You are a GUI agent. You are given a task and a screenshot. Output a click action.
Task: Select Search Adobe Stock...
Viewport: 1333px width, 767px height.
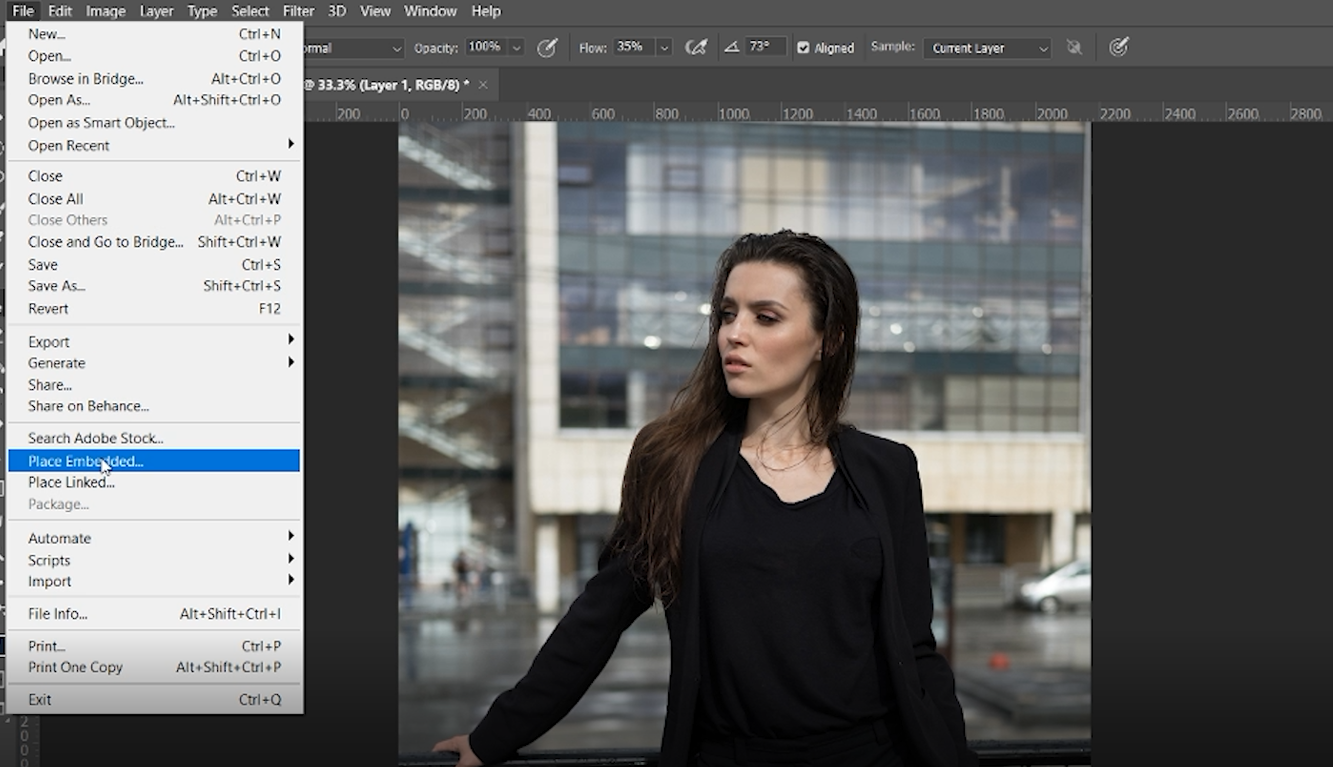pyautogui.click(x=154, y=438)
